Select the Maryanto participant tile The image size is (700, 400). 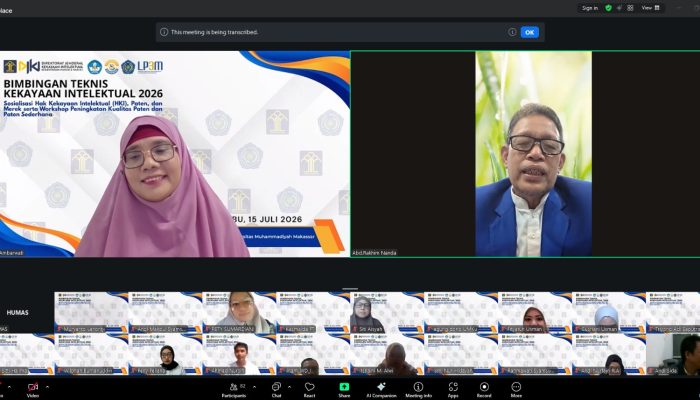91,312
